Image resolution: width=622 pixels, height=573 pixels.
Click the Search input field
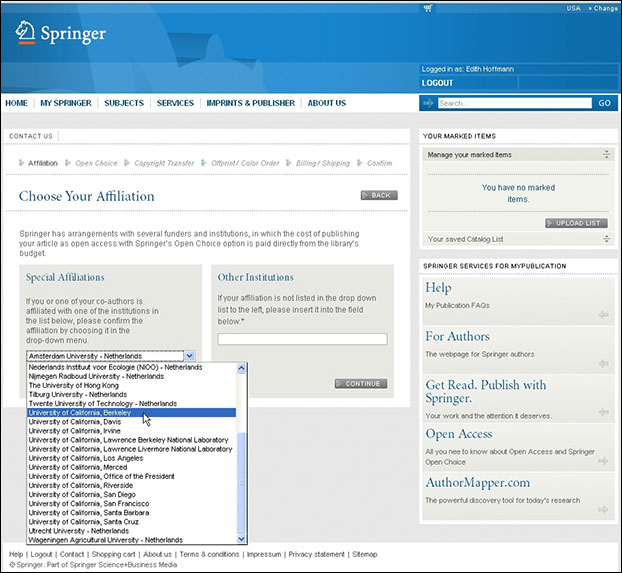(515, 103)
